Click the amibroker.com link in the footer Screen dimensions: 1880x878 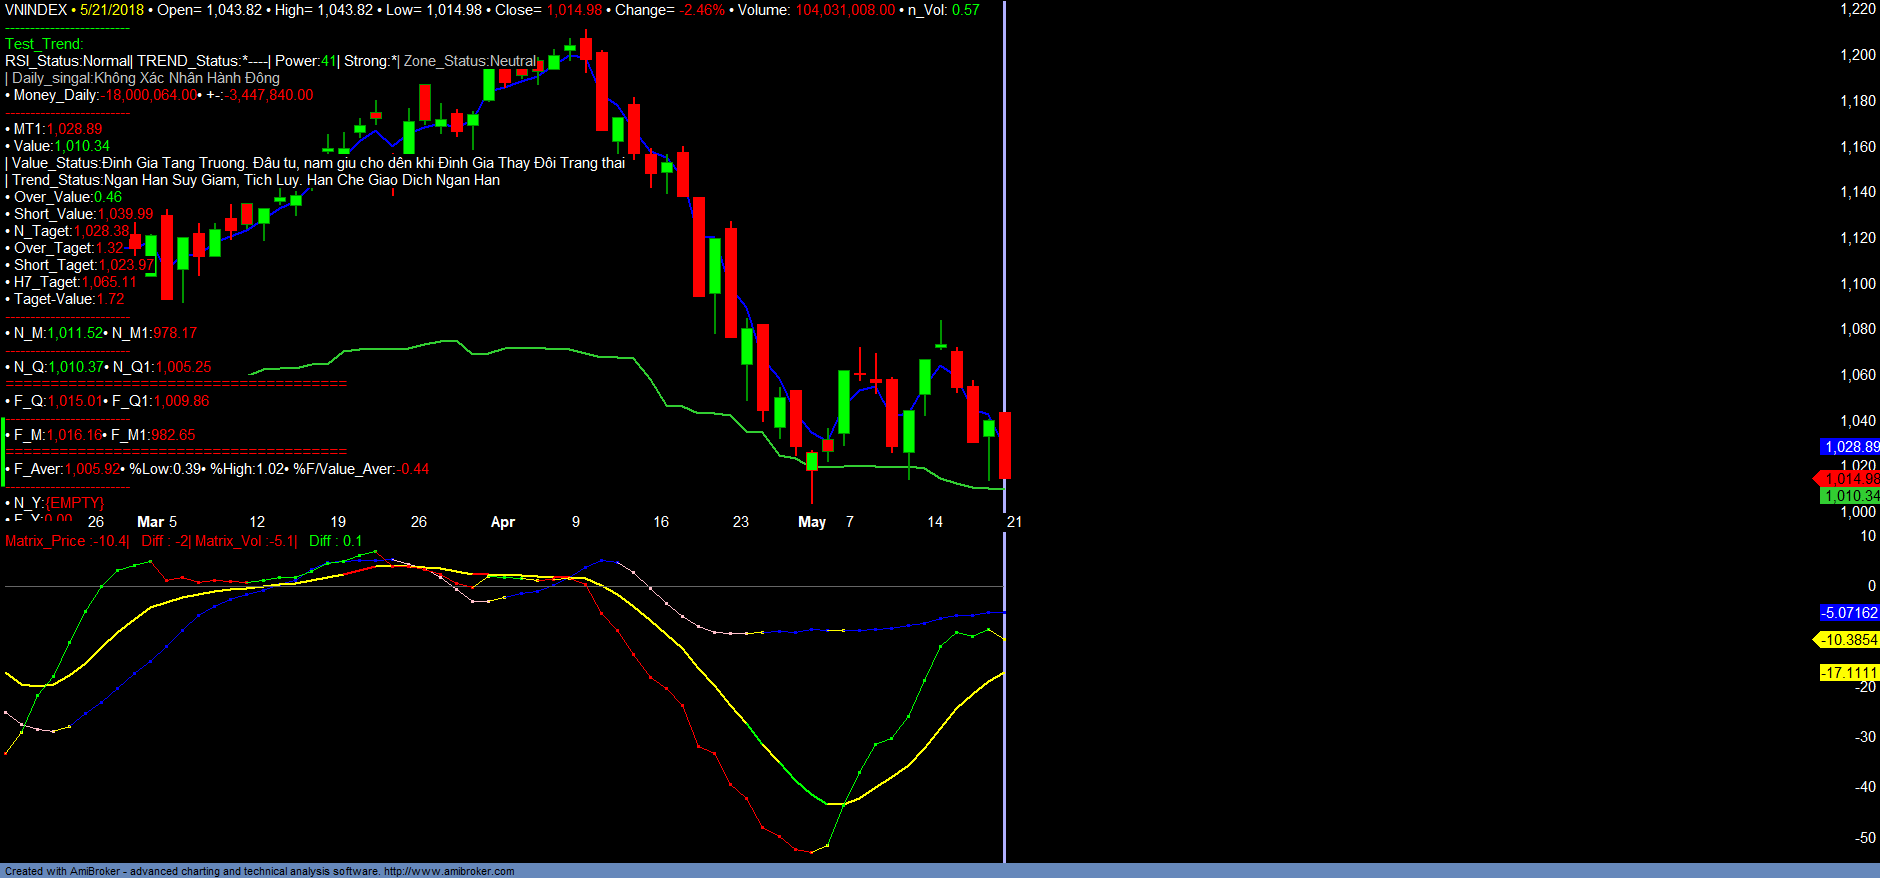449,871
